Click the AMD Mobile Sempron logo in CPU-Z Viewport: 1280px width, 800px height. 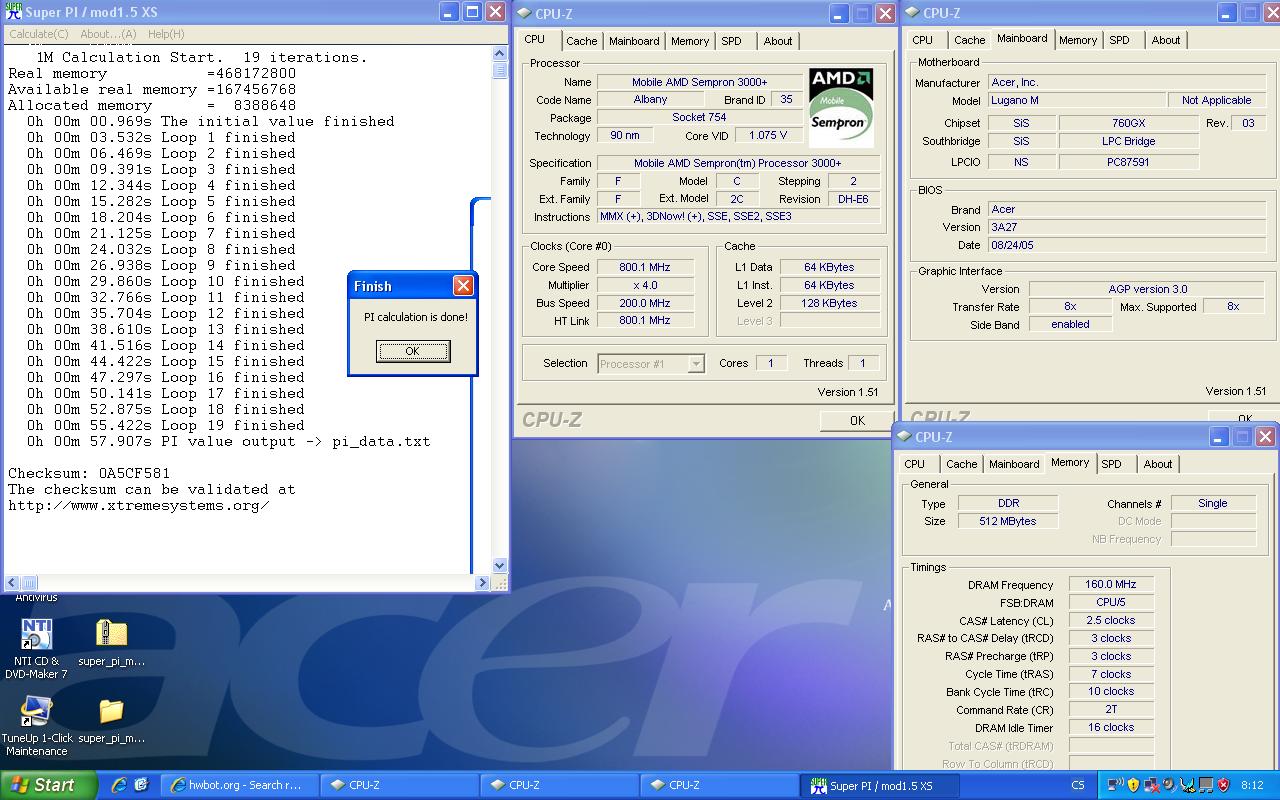click(x=841, y=108)
